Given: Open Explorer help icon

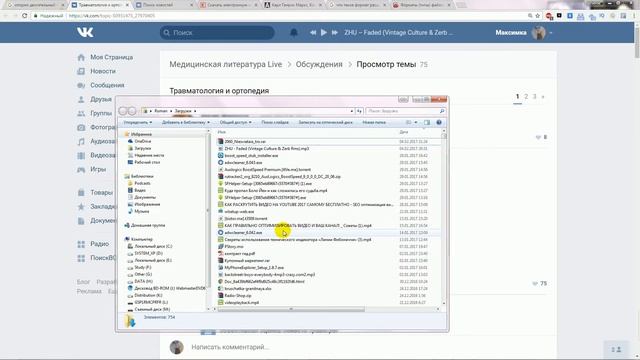Looking at the screenshot, I should (439, 122).
